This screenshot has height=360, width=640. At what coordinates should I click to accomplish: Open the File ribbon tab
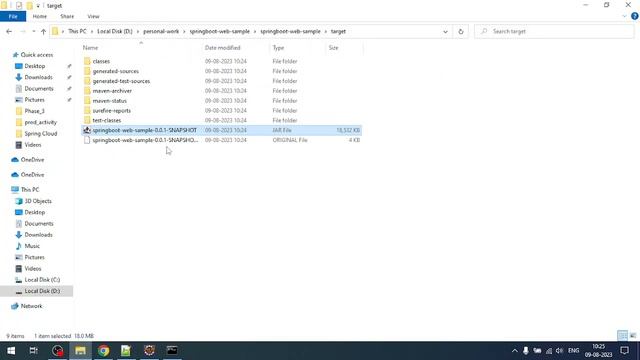(13, 16)
